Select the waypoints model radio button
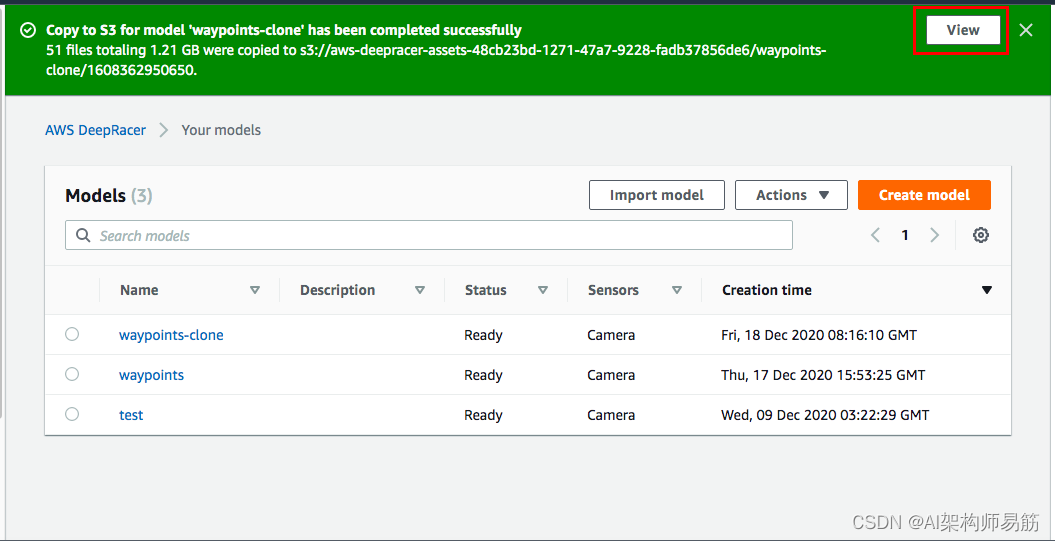Viewport: 1055px width, 541px height. point(72,374)
